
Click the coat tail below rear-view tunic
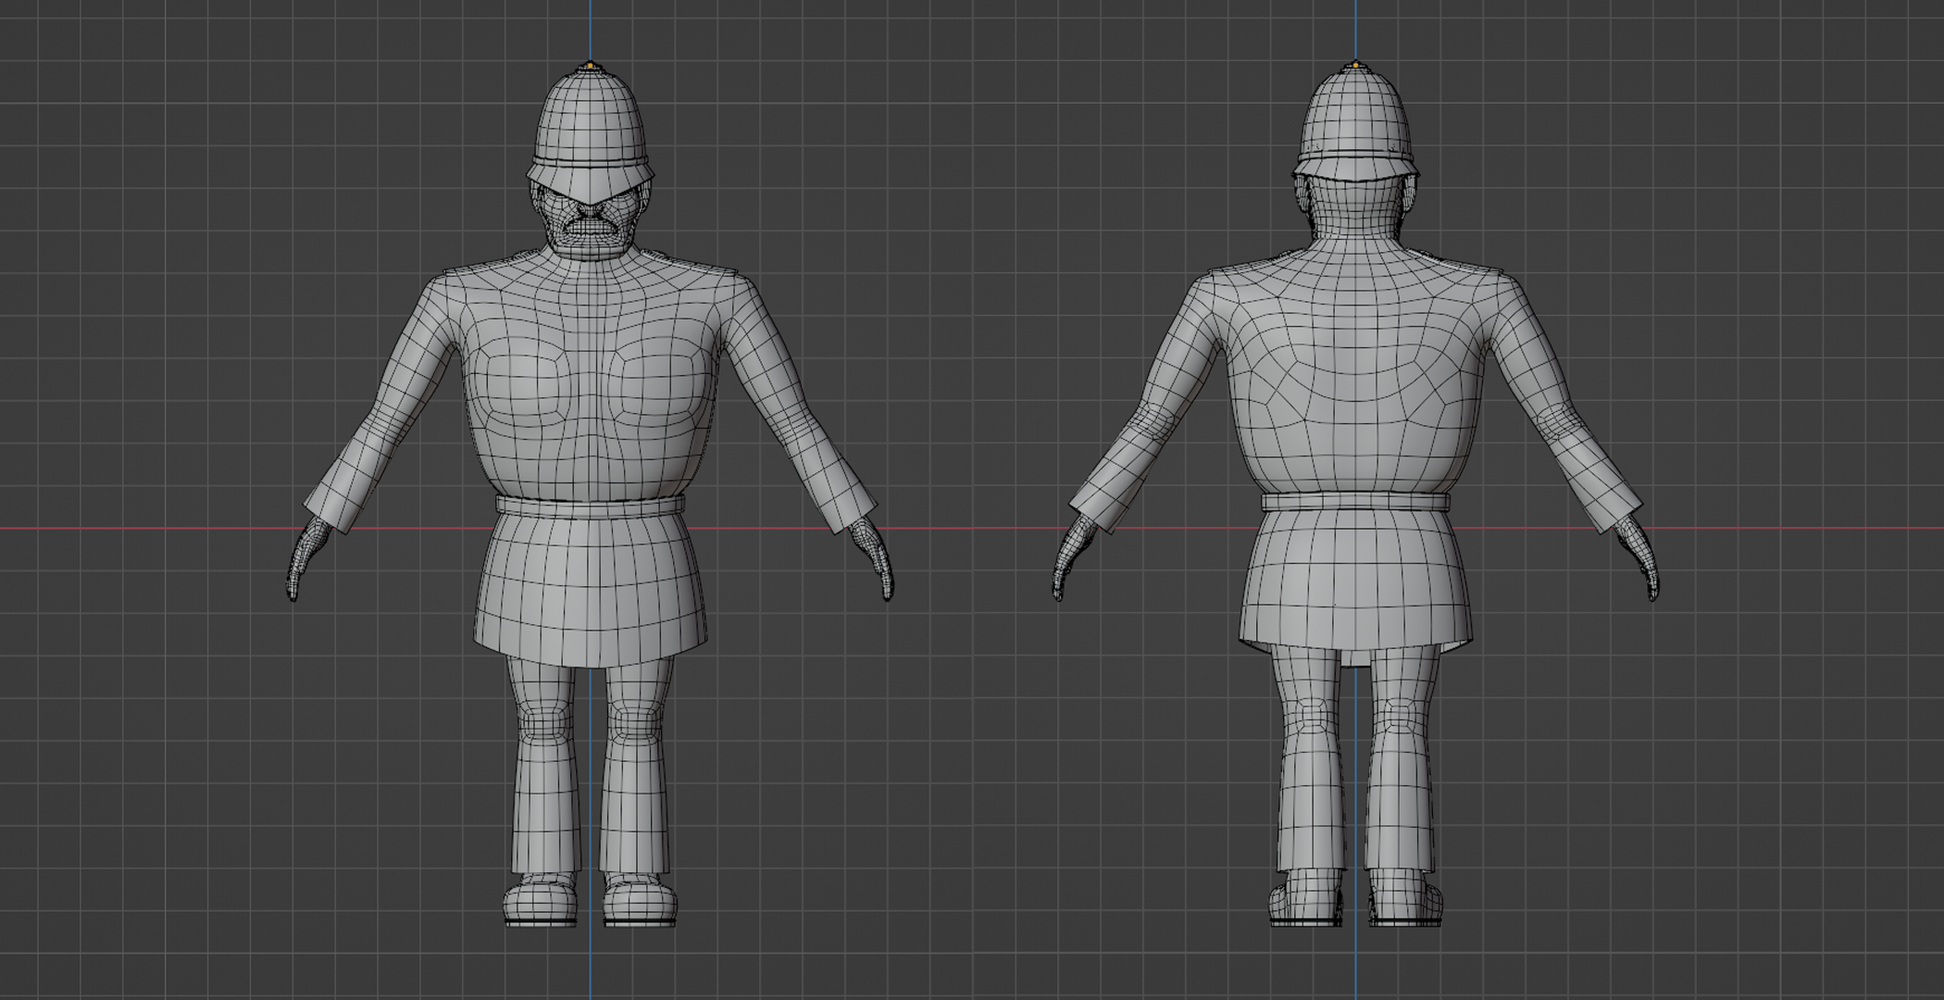click(x=1355, y=655)
